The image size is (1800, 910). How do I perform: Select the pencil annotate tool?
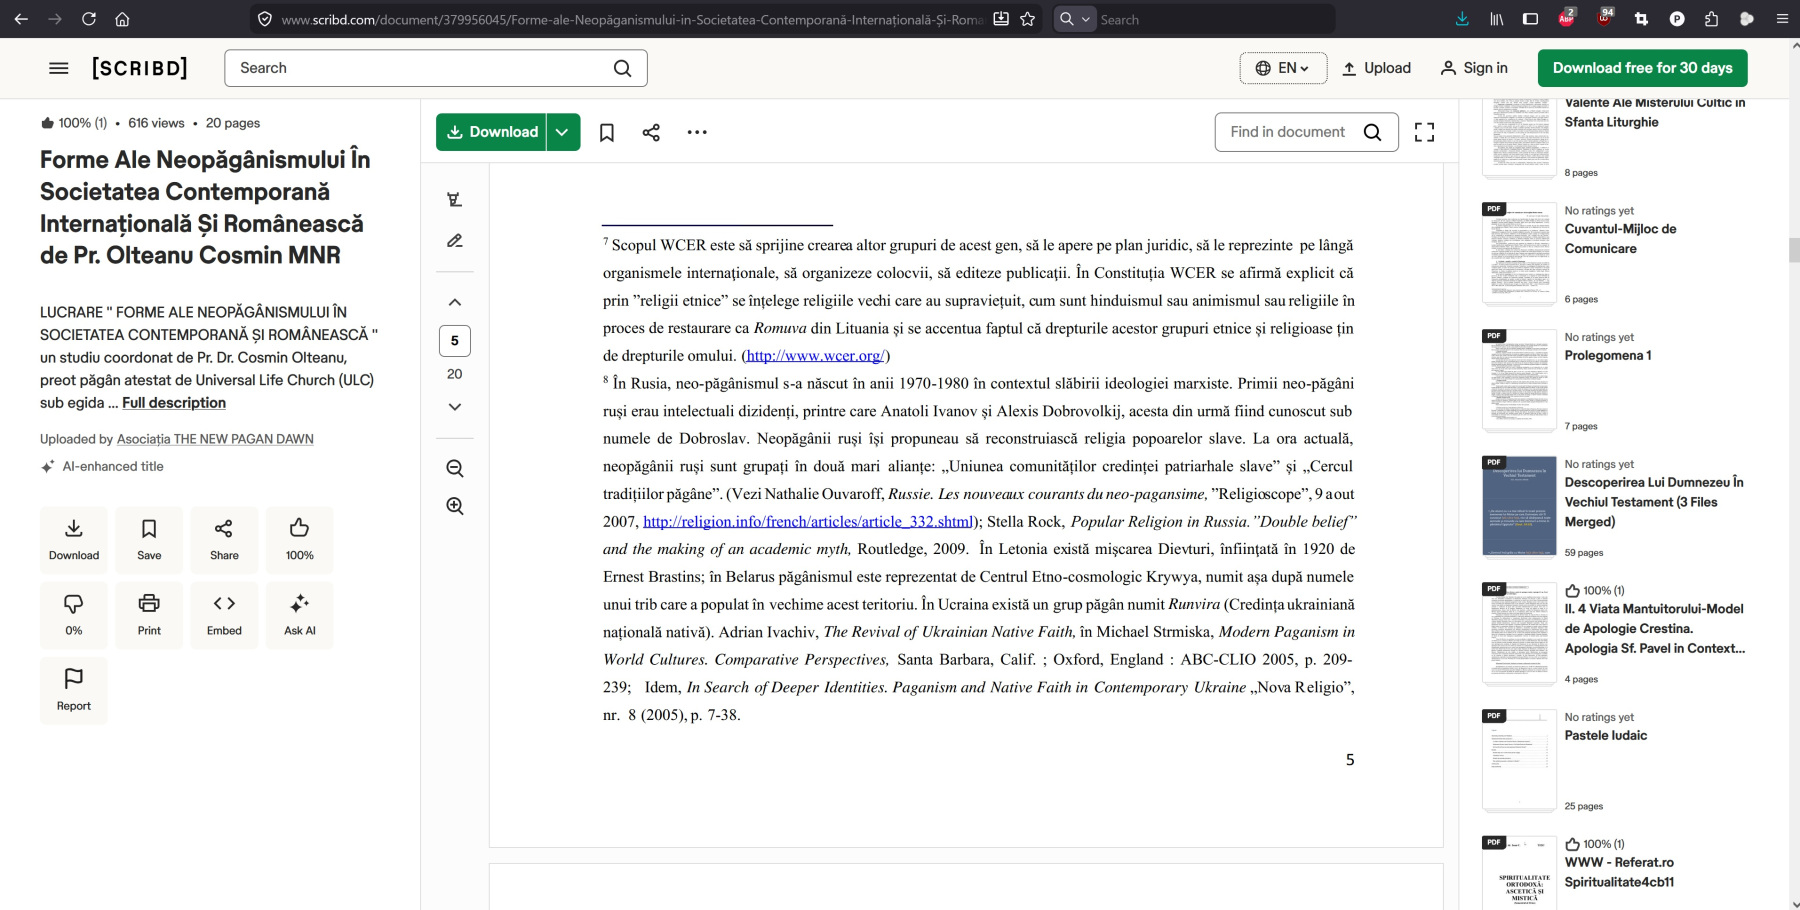tap(455, 241)
